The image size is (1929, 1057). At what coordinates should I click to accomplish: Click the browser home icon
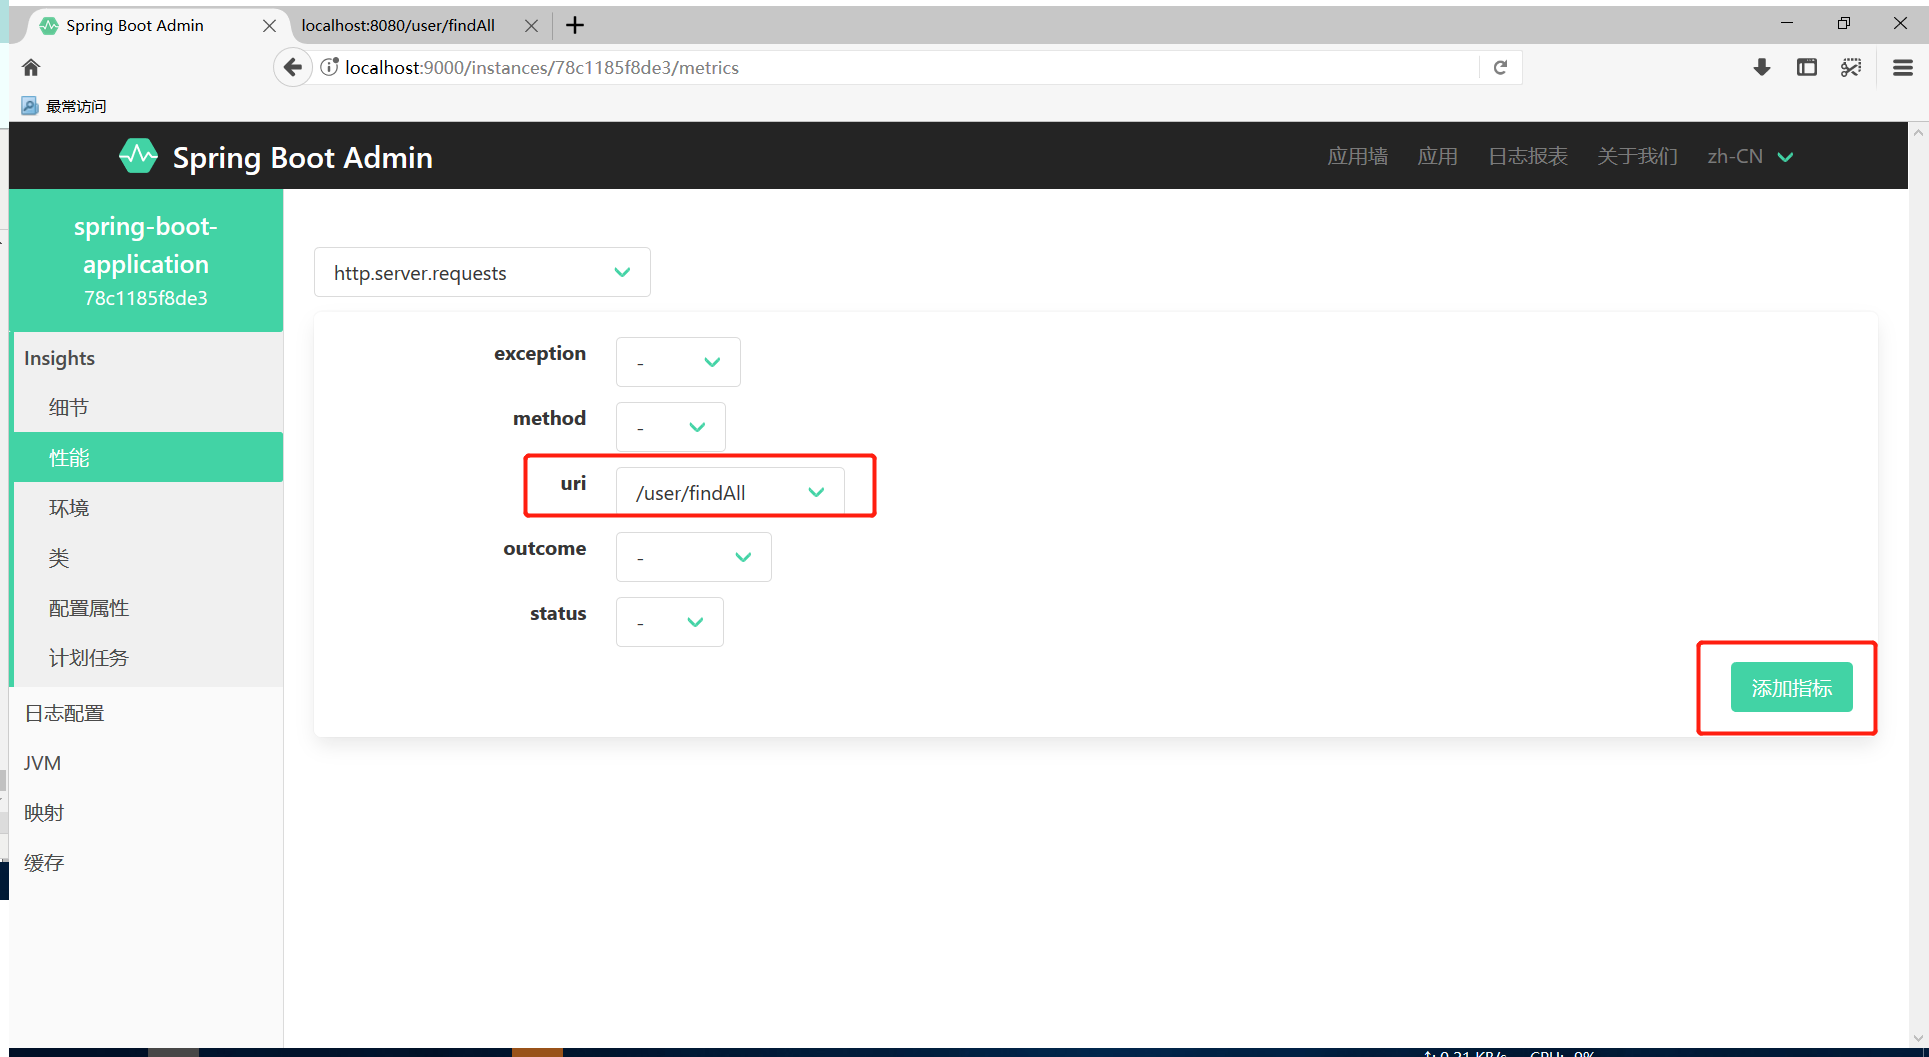click(31, 68)
